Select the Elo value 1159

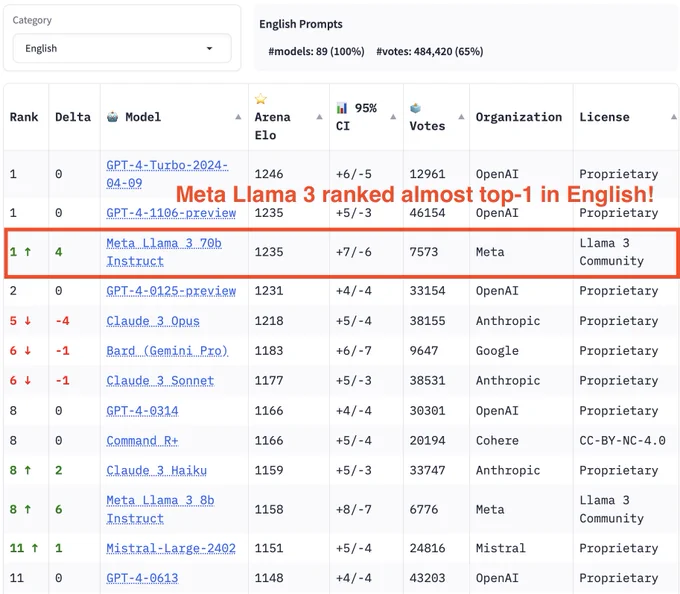(269, 470)
